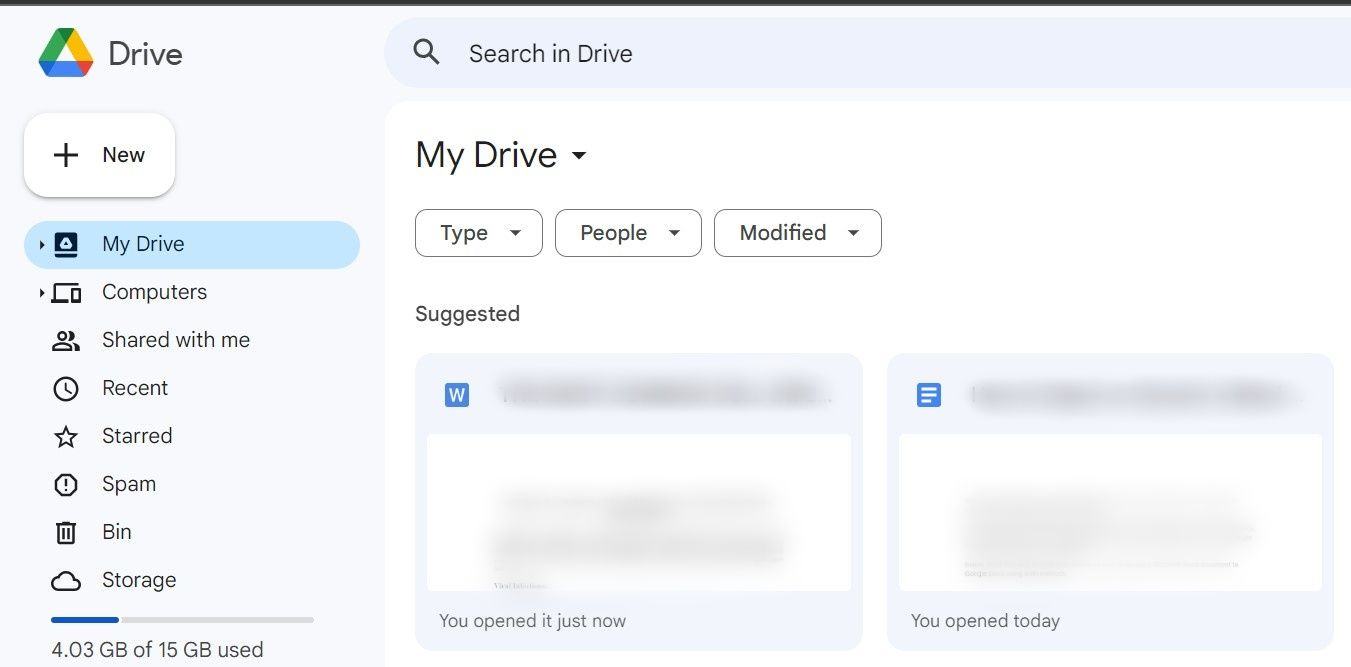Viewport: 1351px width, 667px height.
Task: Open the Type filter dropdown
Action: click(478, 232)
